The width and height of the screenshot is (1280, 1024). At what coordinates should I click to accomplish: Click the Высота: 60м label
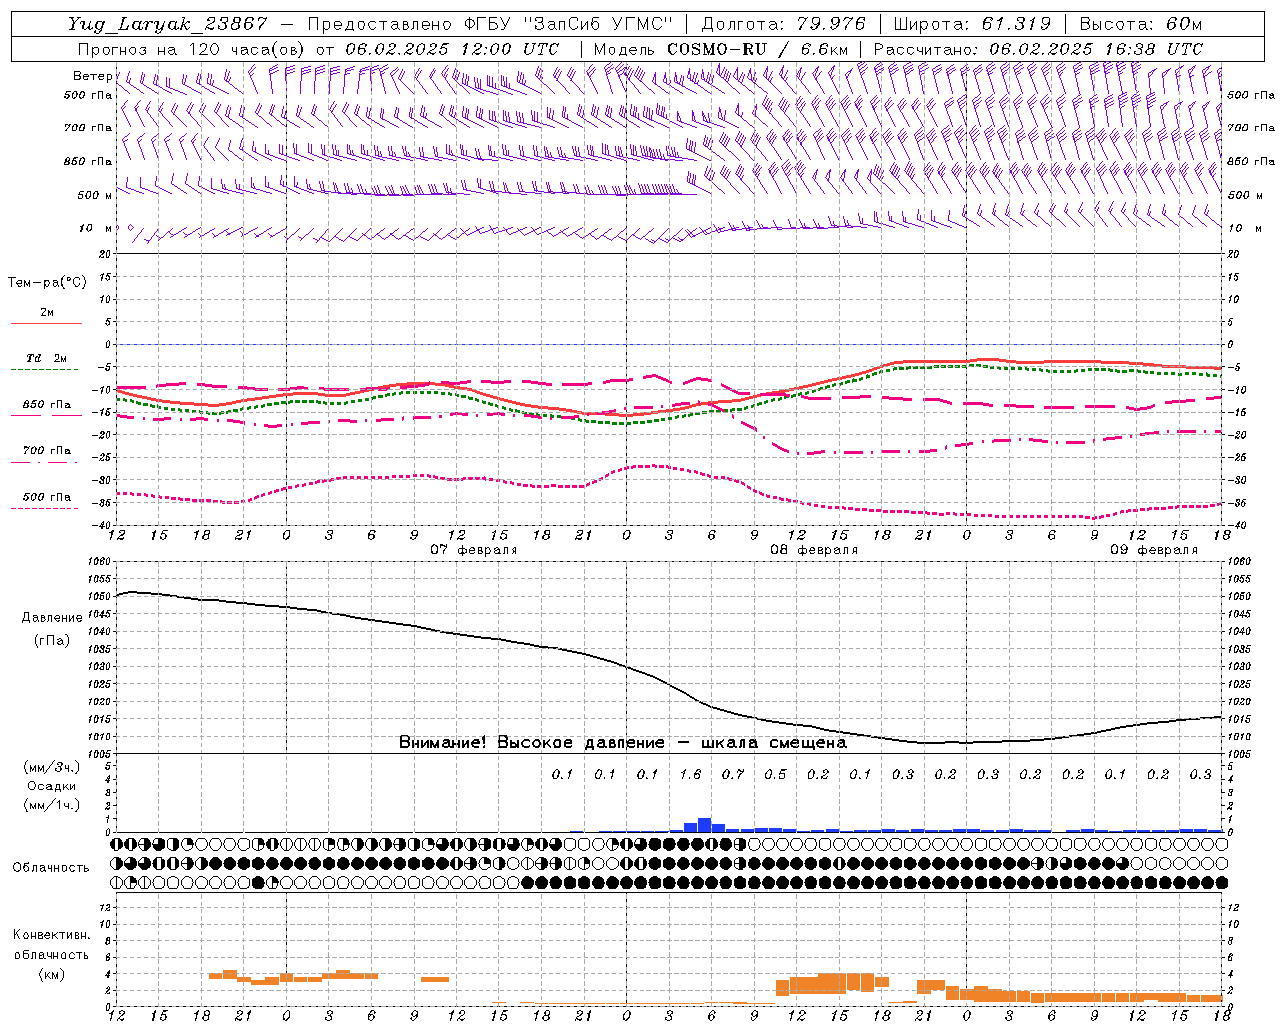pyautogui.click(x=1140, y=24)
